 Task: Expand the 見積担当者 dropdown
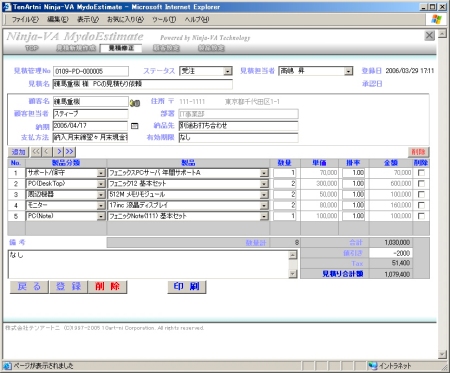[348, 71]
